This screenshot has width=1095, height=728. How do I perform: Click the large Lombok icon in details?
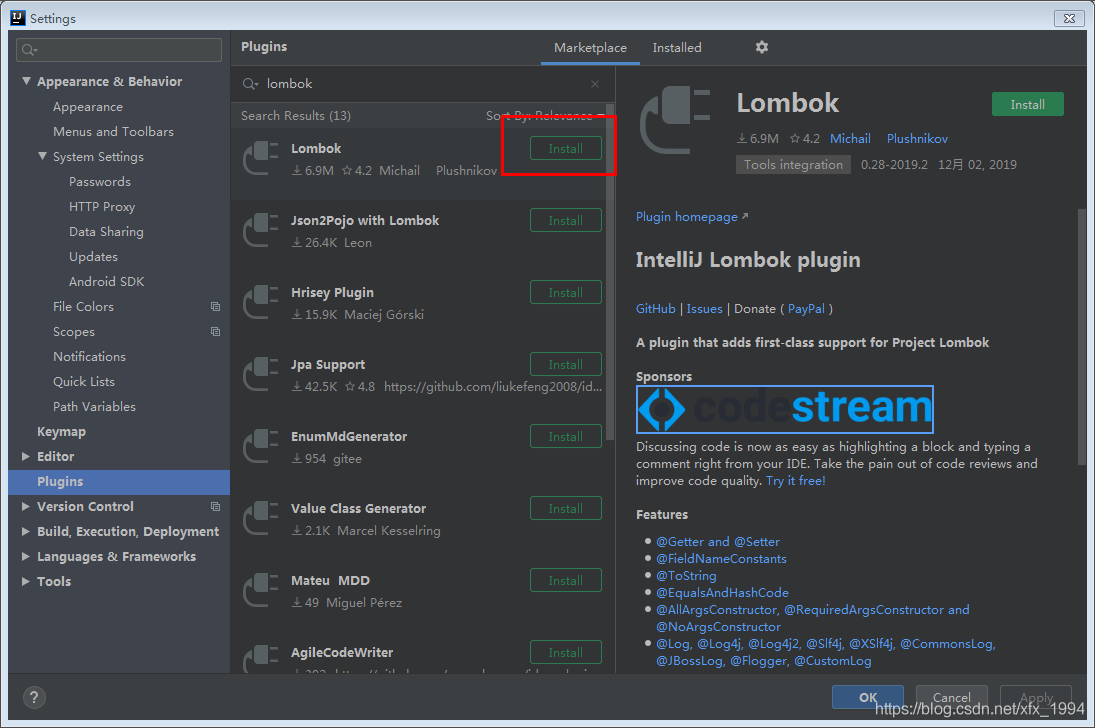(675, 119)
